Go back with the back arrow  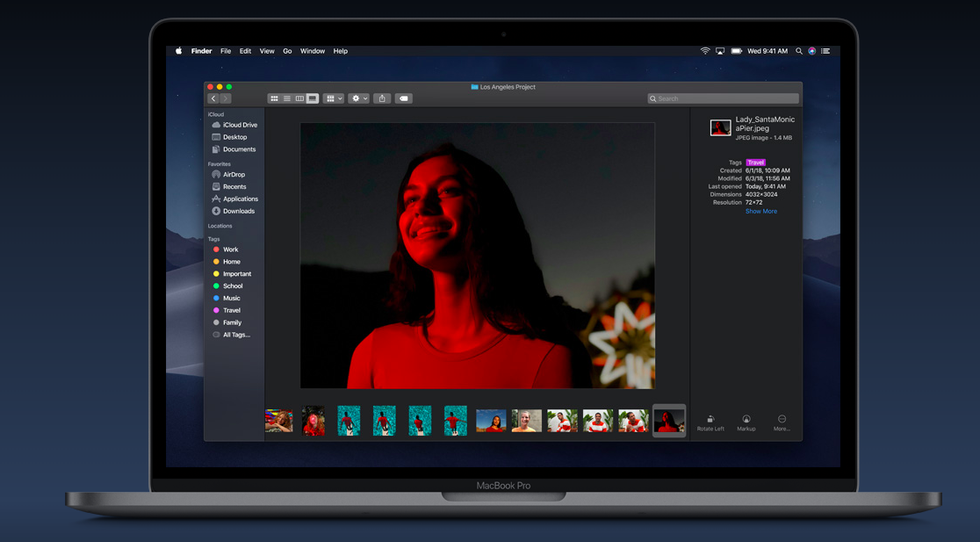coord(213,99)
